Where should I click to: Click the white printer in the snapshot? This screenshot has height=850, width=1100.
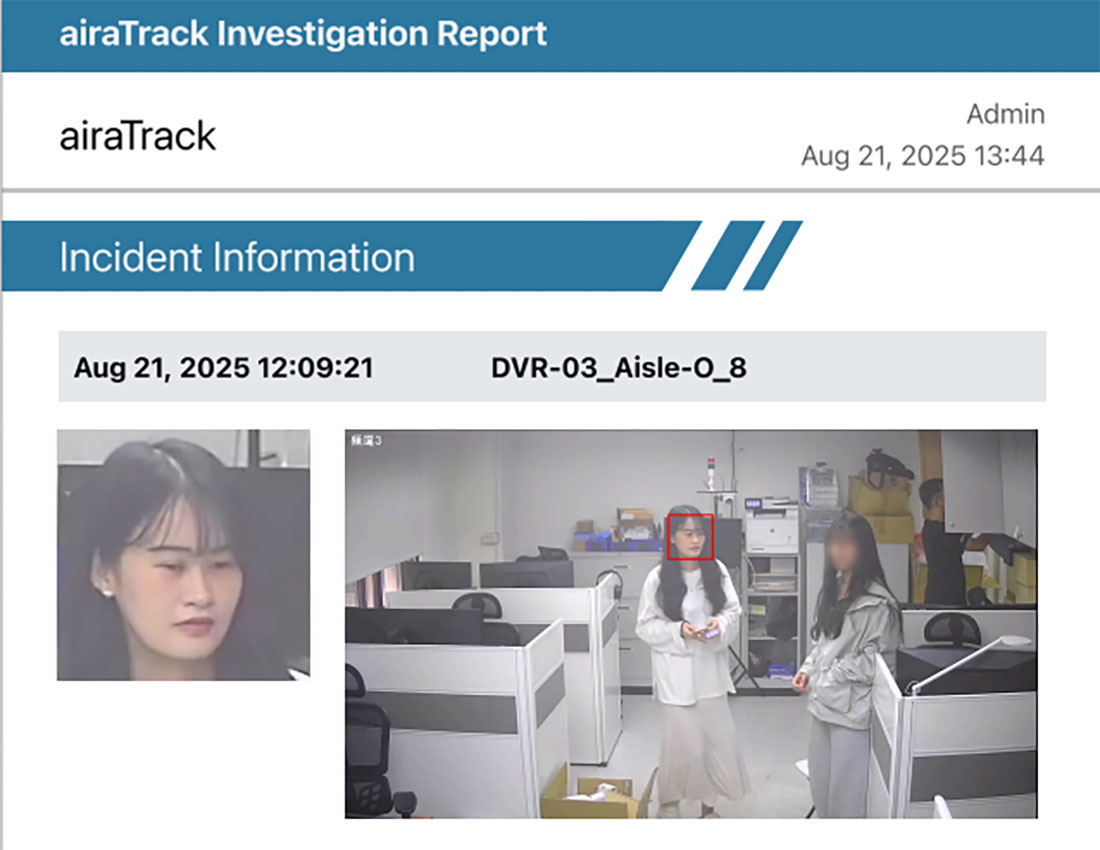772,522
